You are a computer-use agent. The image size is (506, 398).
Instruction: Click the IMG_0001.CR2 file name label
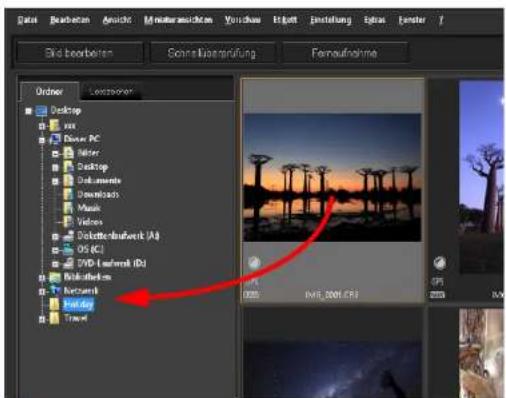coord(332,295)
